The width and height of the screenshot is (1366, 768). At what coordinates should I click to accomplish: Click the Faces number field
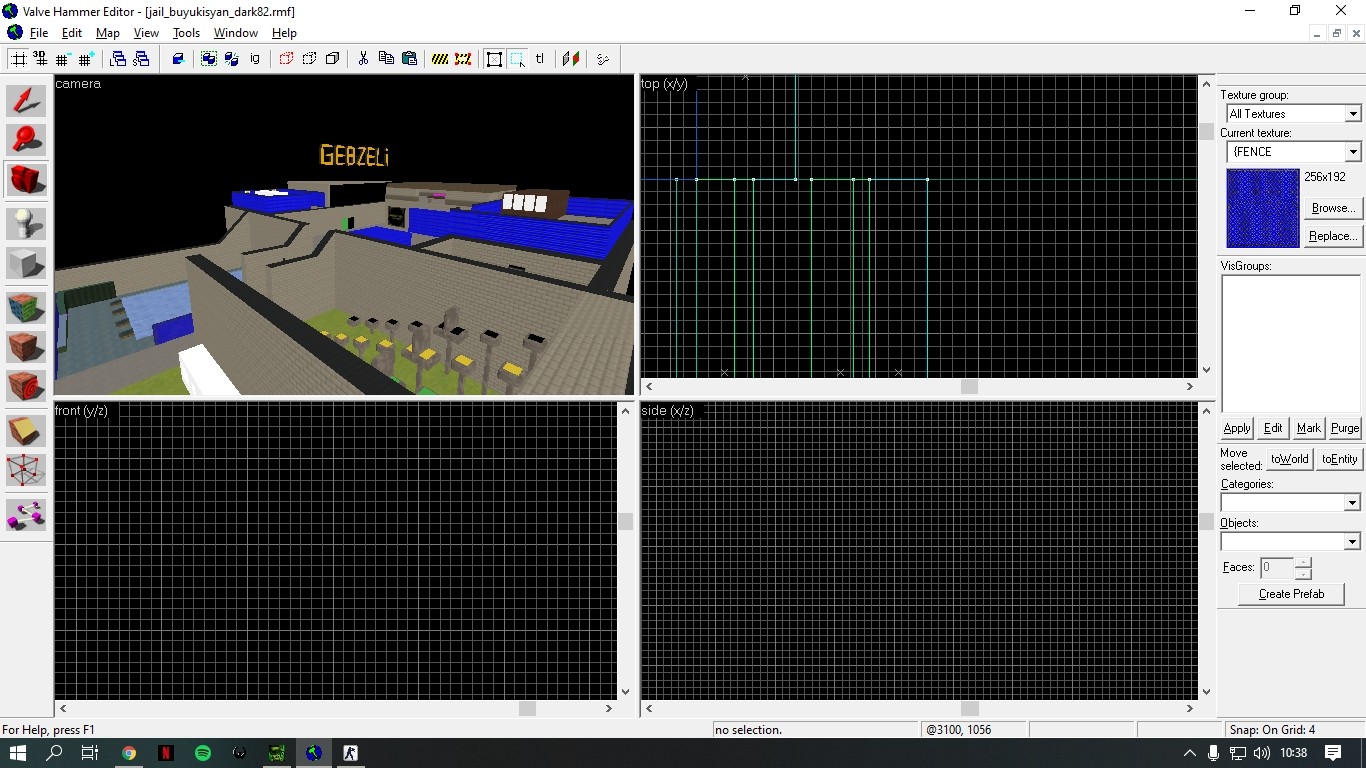click(x=1277, y=568)
